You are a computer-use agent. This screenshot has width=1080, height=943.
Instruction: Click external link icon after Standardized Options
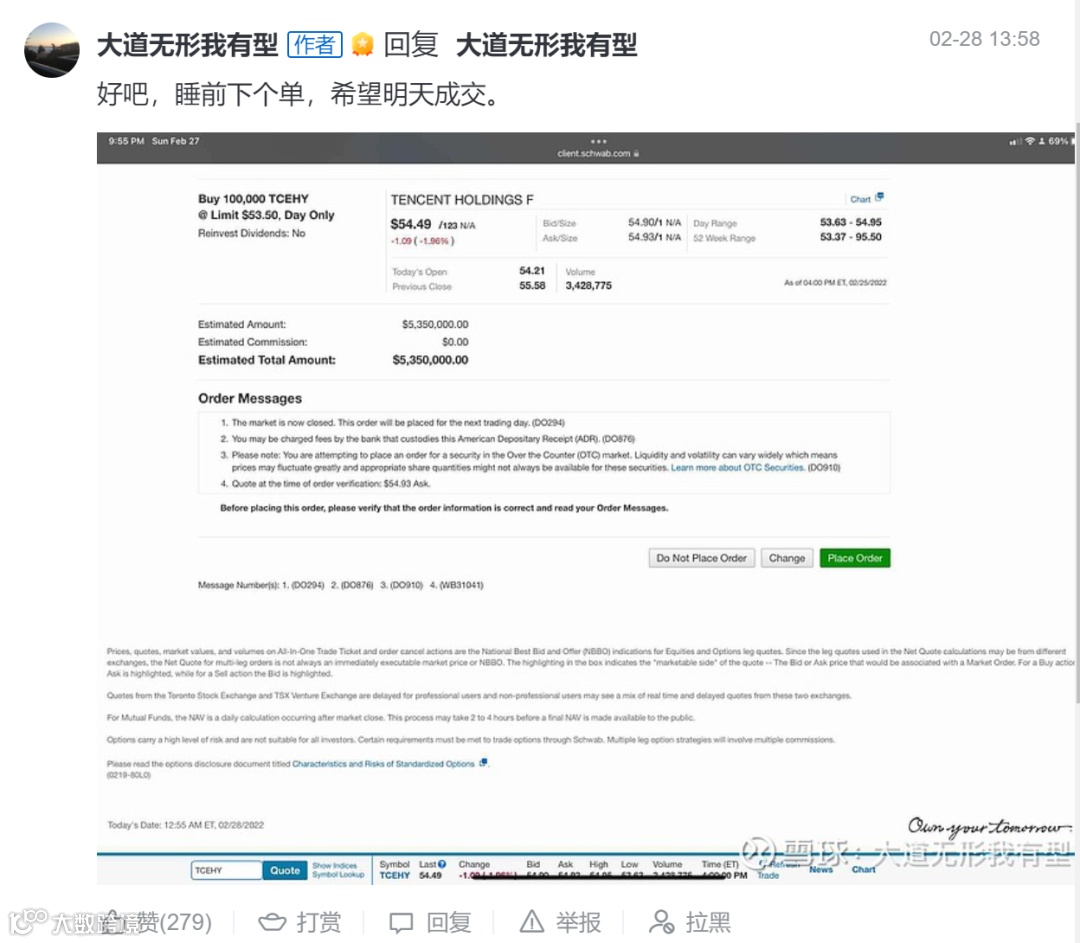pos(484,763)
